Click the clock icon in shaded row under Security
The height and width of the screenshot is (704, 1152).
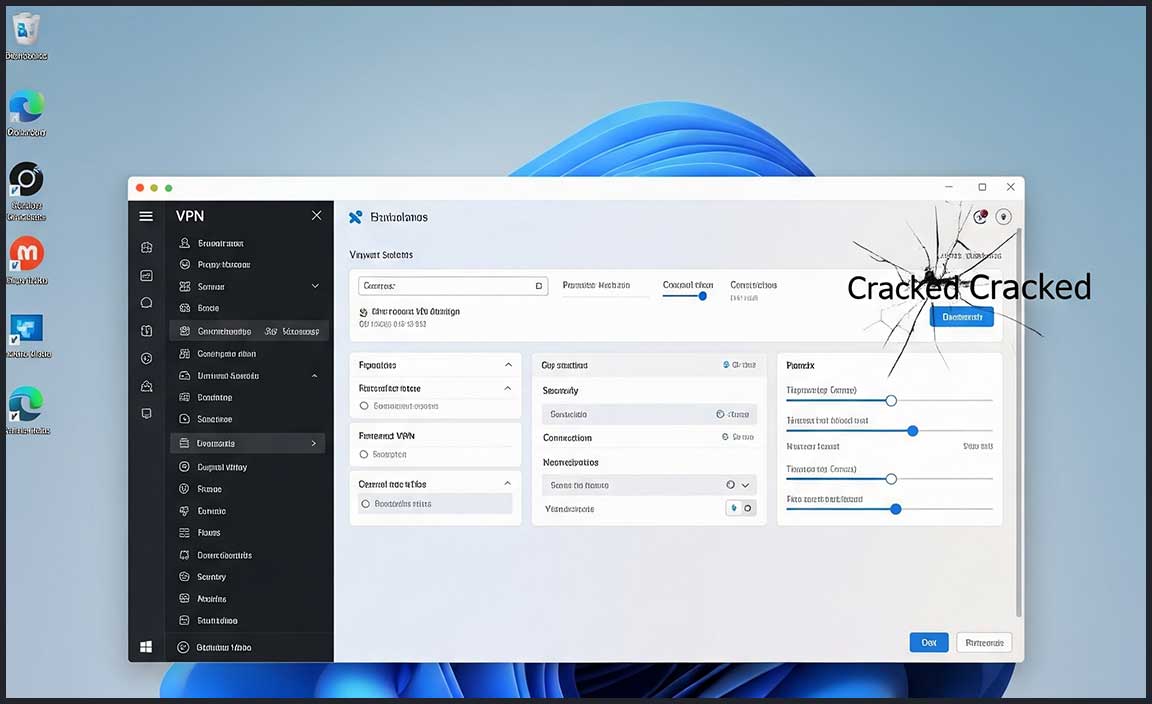coord(720,414)
